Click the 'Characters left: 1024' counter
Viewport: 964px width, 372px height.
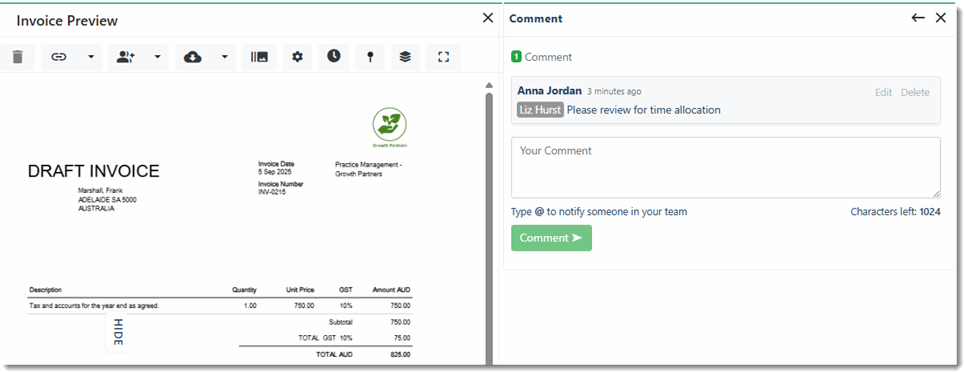895,212
